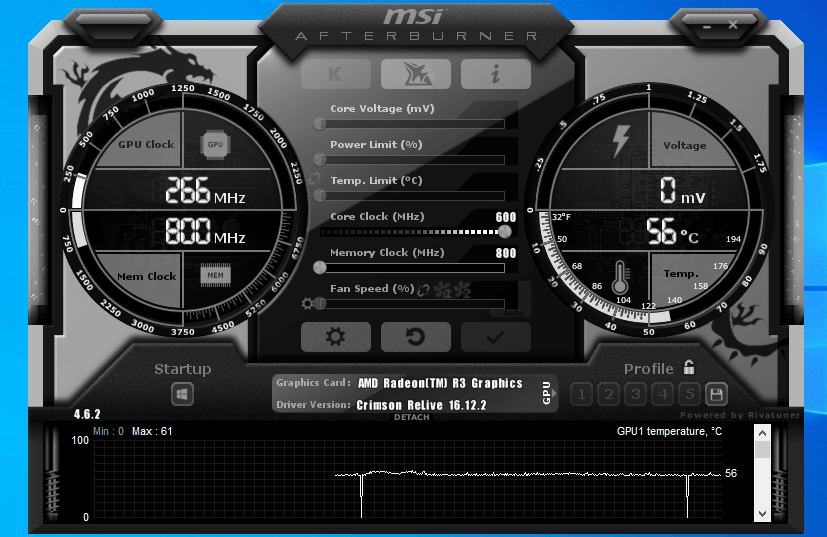Save profile with the floppy disk icon
Image resolution: width=827 pixels, height=537 pixels.
[x=716, y=394]
